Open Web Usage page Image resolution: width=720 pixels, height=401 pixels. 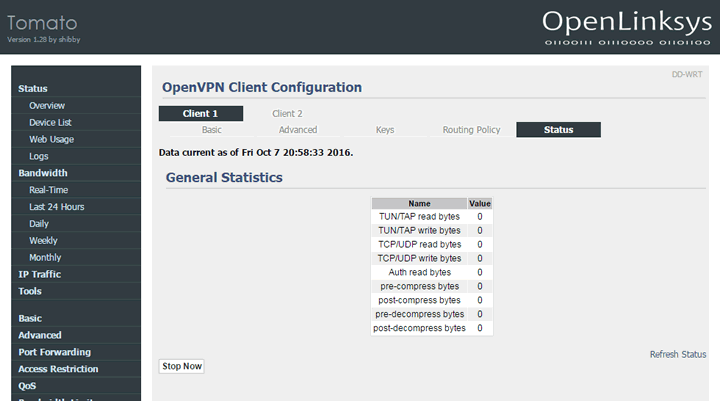point(51,139)
